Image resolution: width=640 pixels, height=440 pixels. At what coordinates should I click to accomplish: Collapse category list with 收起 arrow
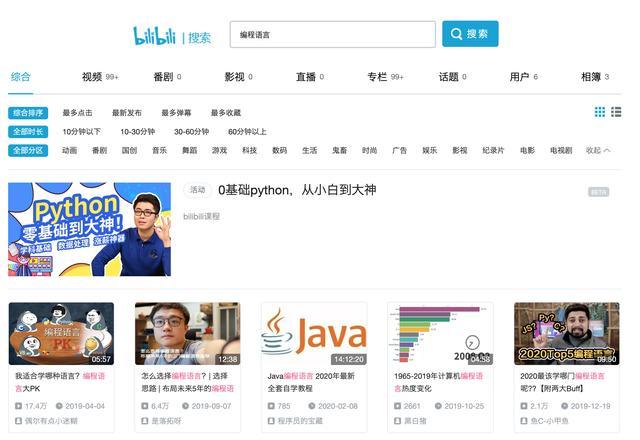coord(598,150)
